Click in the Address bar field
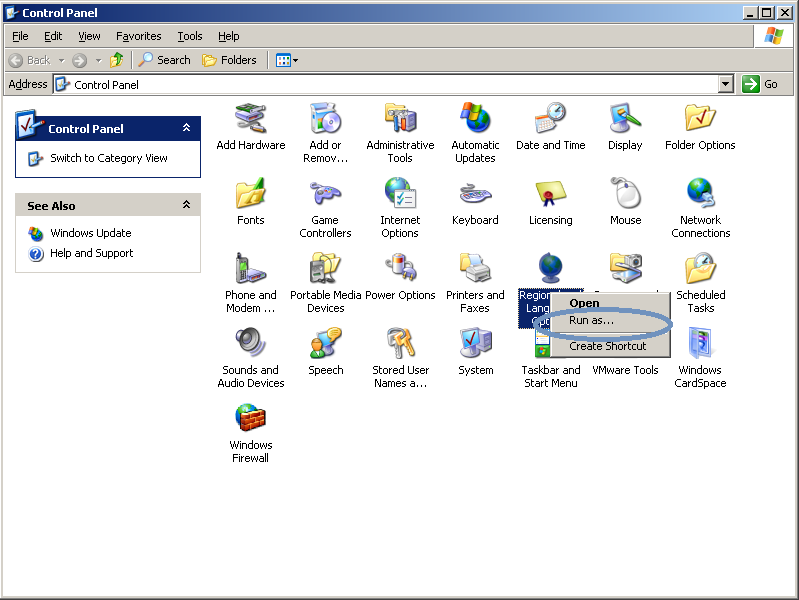 [386, 85]
